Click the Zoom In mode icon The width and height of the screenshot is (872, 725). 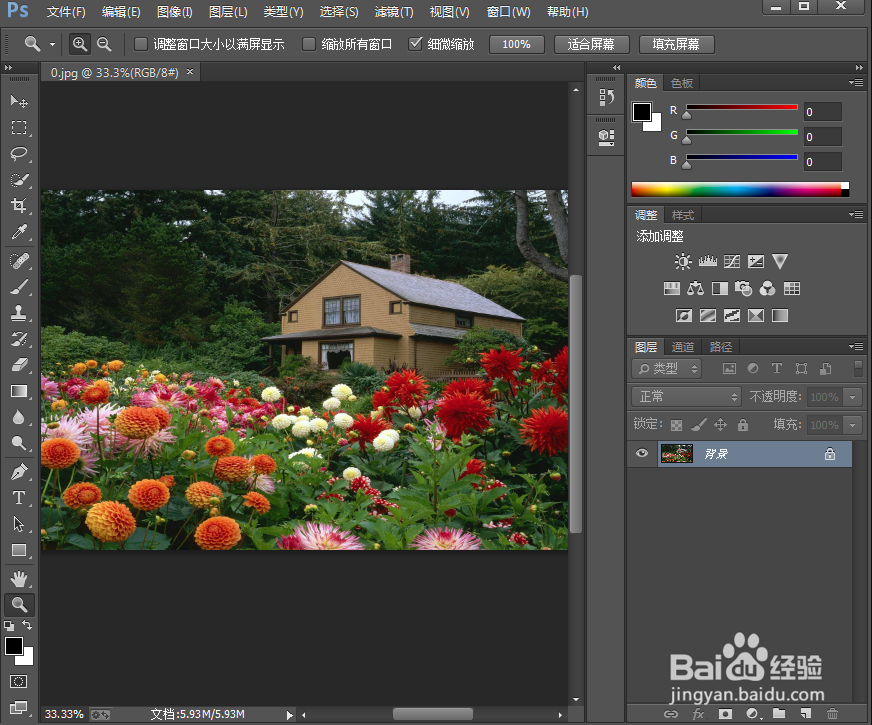click(x=80, y=44)
